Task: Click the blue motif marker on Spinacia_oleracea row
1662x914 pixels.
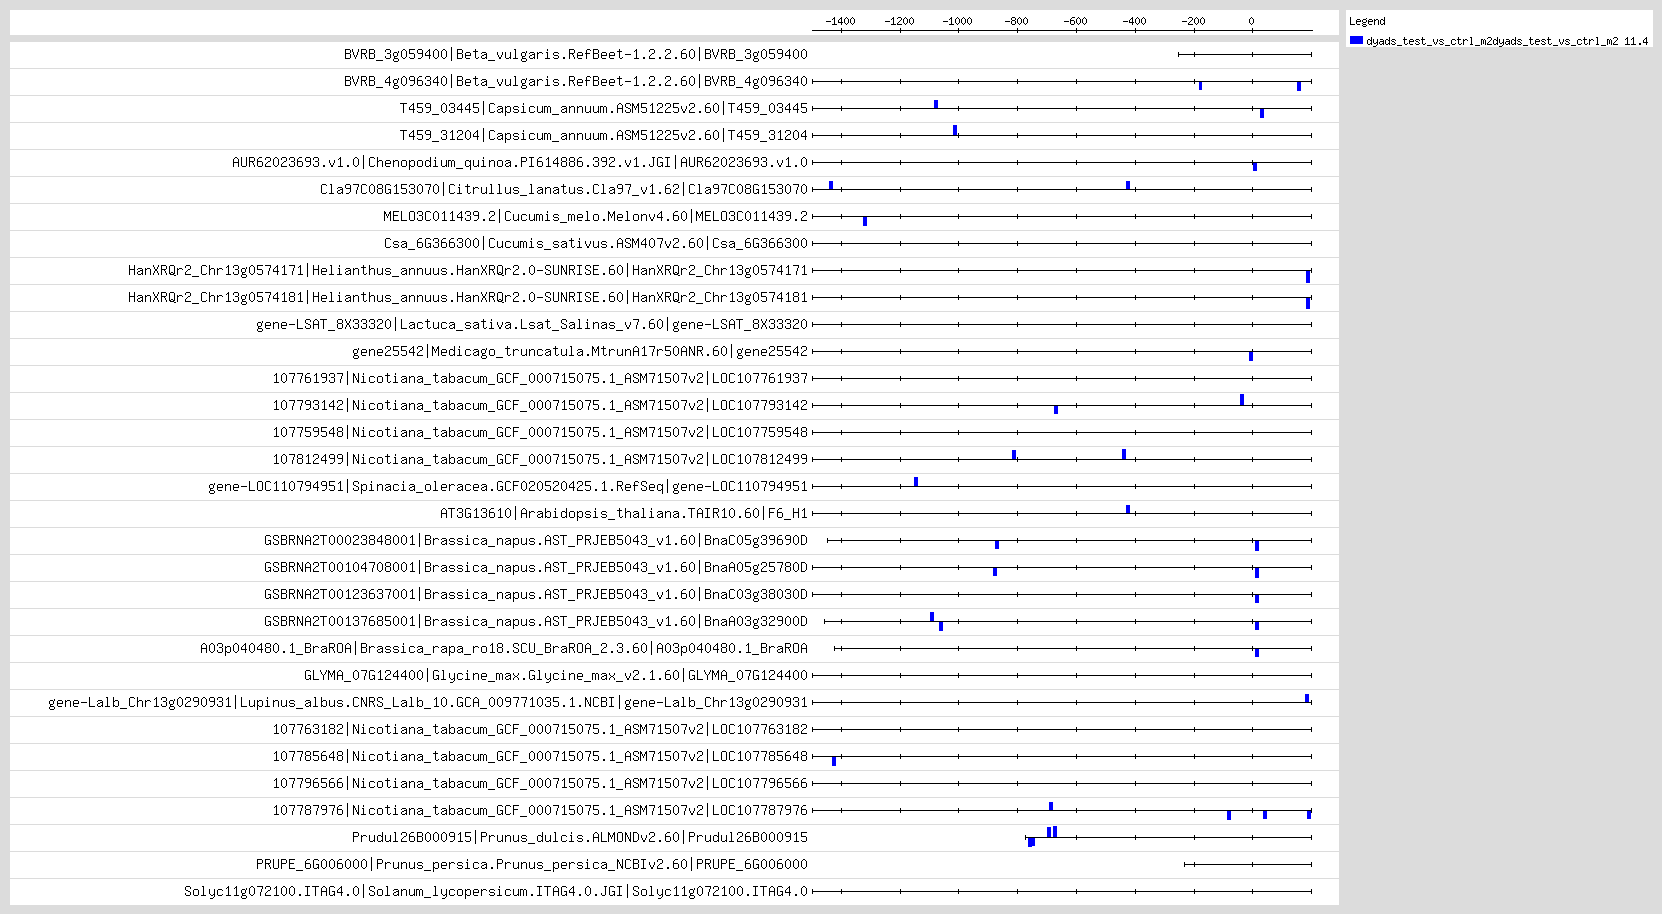Action: pos(916,482)
